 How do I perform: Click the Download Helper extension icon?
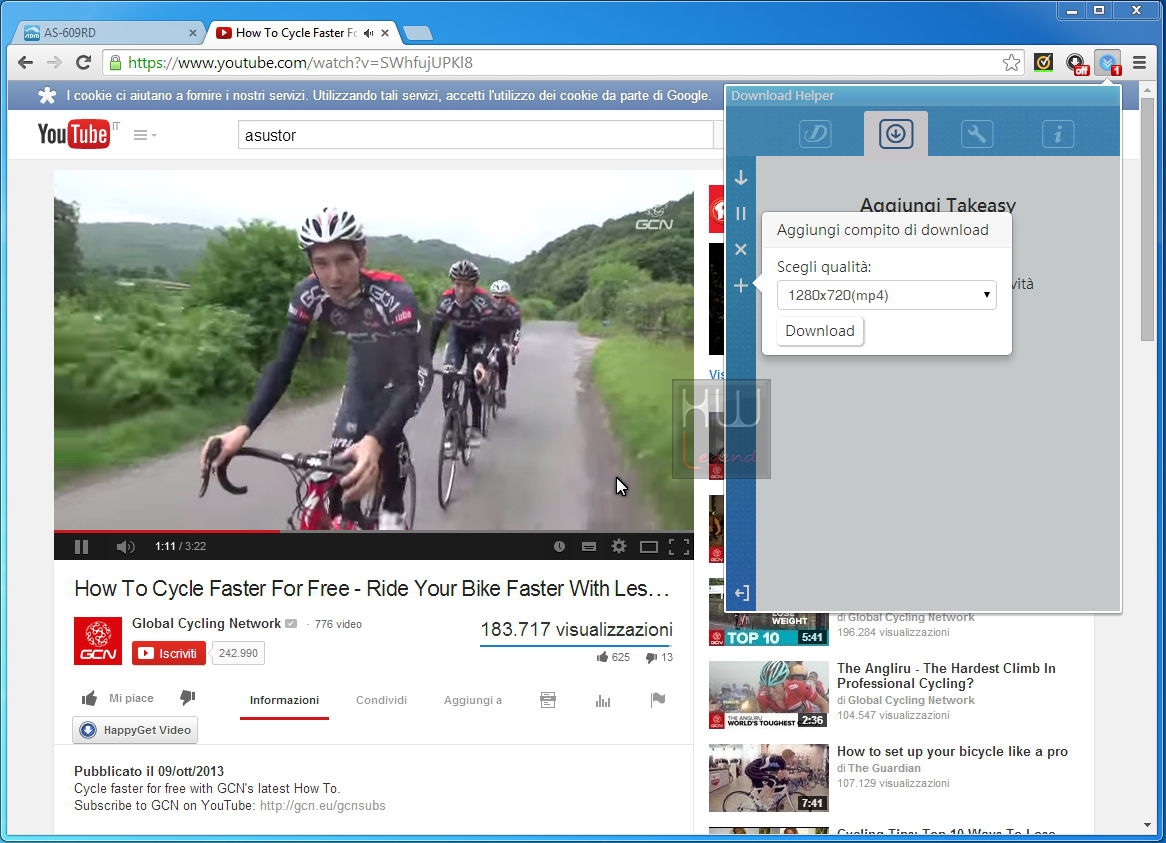(x=1109, y=62)
